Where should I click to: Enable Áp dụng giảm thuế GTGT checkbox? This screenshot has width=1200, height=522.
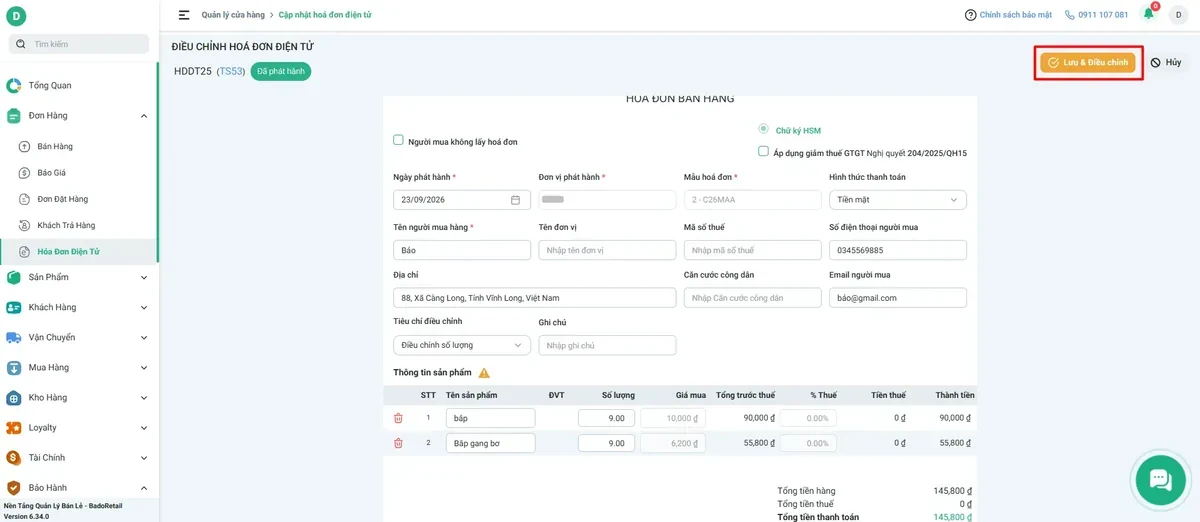coord(763,152)
